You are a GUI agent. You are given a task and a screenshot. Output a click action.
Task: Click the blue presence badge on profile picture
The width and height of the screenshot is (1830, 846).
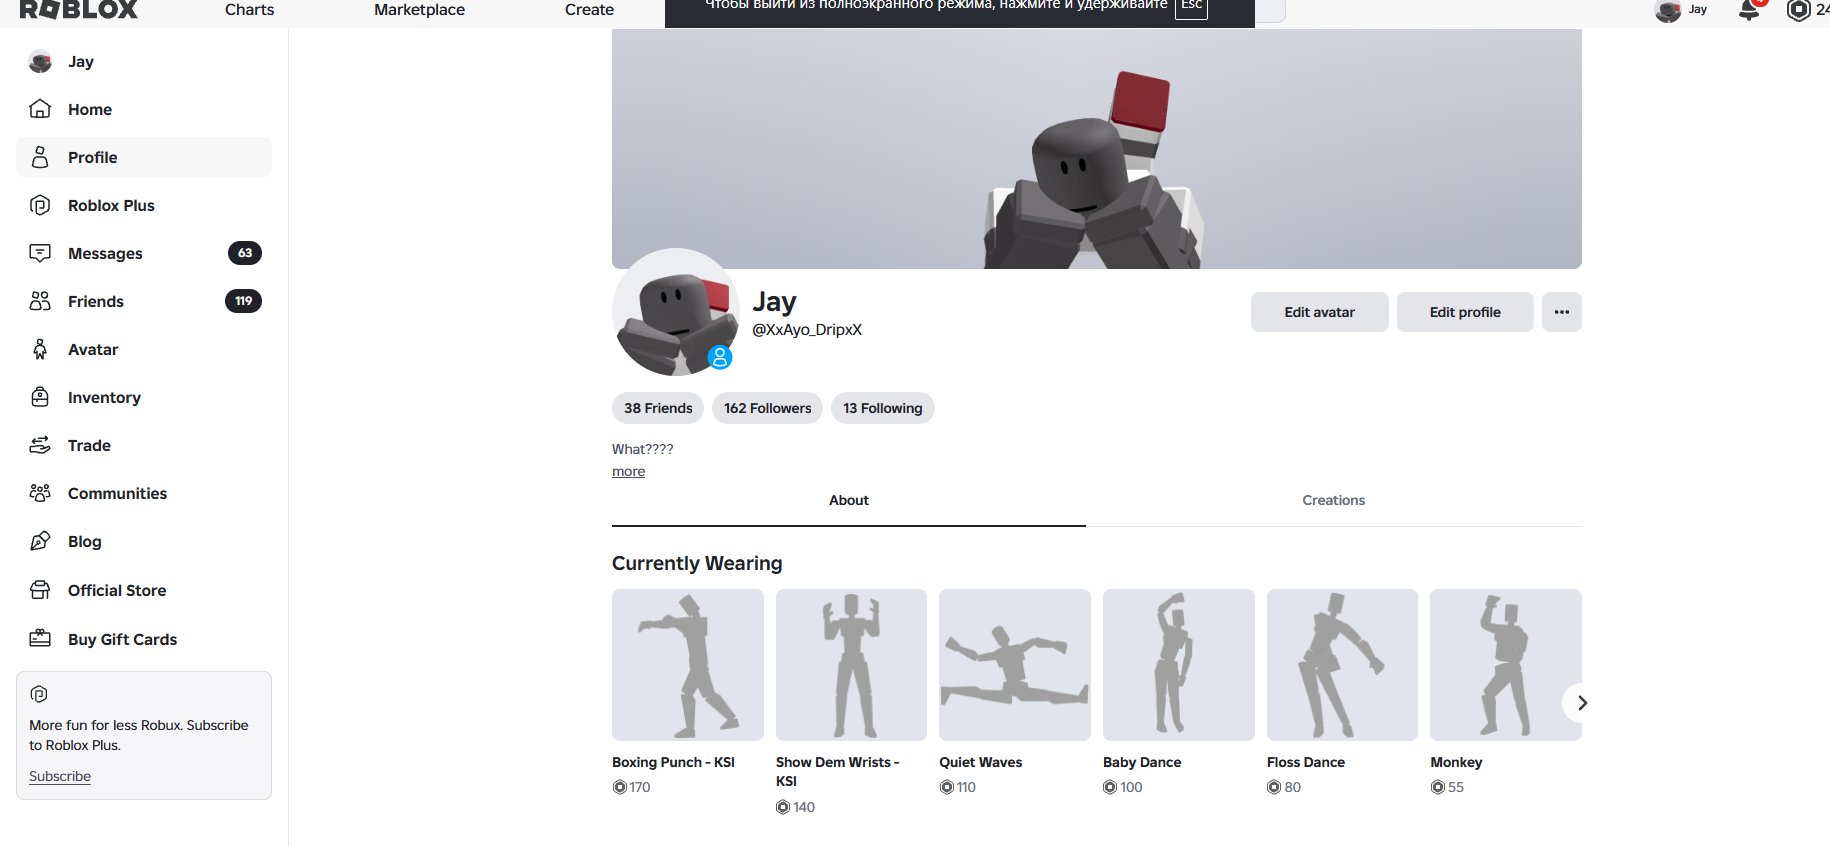[720, 357]
